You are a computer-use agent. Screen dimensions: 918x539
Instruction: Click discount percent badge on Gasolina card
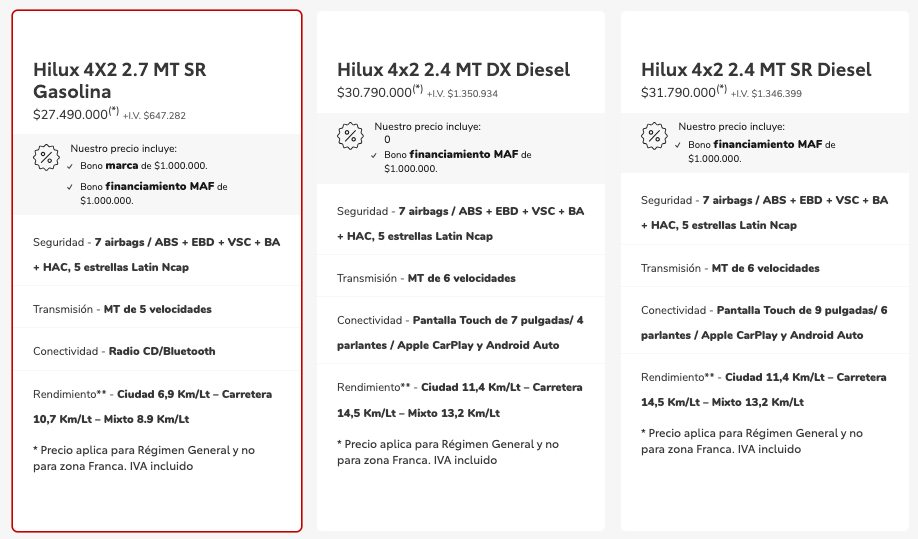46,157
